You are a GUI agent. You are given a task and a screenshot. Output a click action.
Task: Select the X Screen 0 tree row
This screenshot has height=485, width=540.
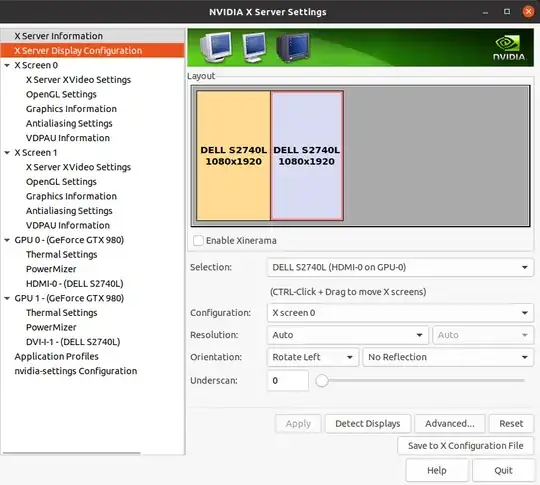point(93,65)
